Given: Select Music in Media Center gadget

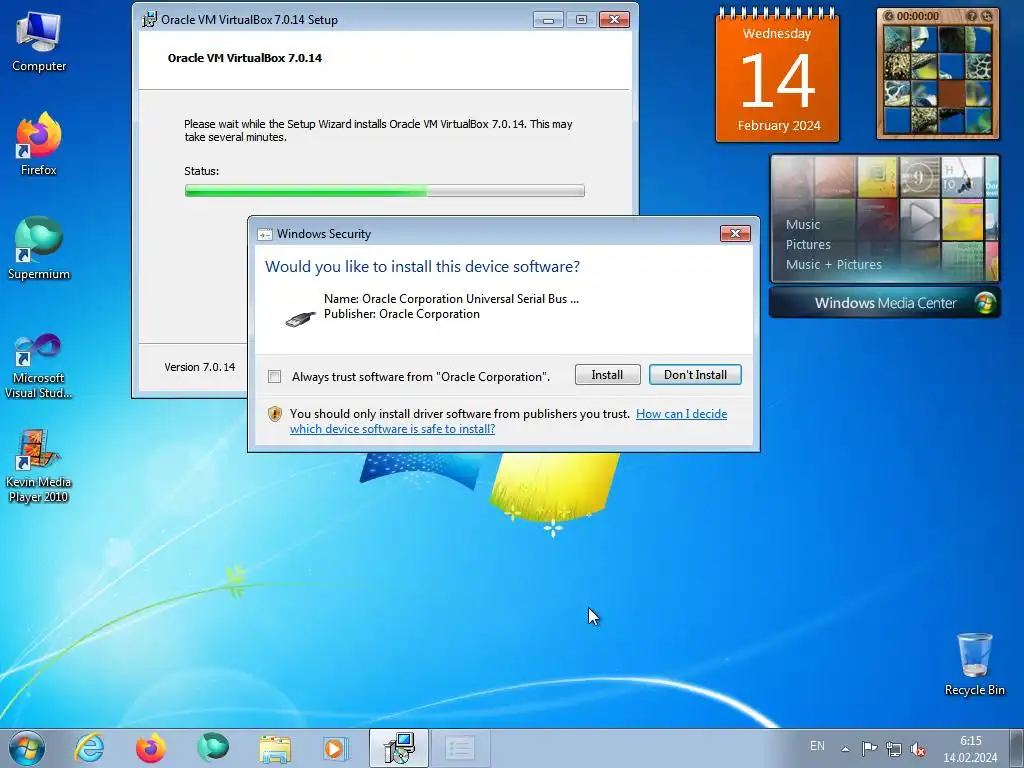Looking at the screenshot, I should coord(803,225).
